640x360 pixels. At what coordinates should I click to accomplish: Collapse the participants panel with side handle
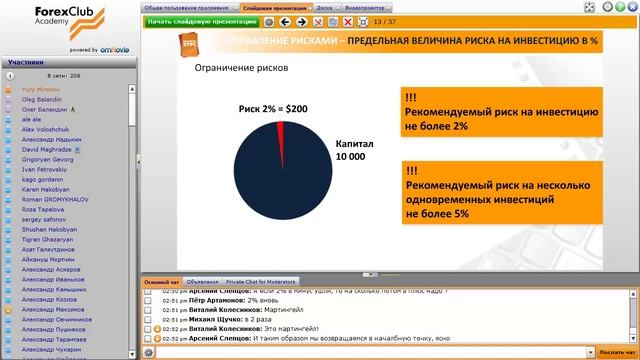(x=138, y=162)
